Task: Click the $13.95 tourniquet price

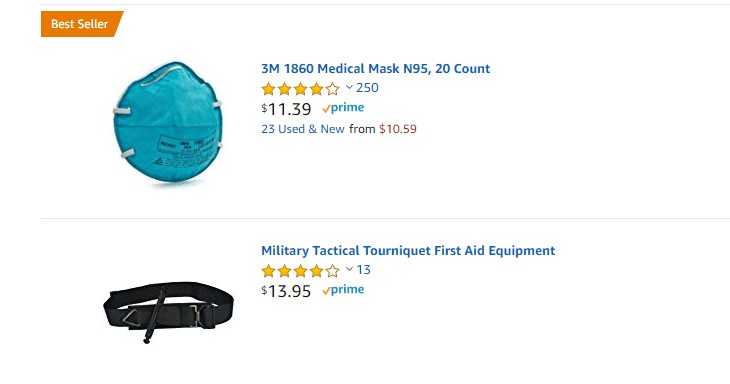Action: click(x=286, y=291)
